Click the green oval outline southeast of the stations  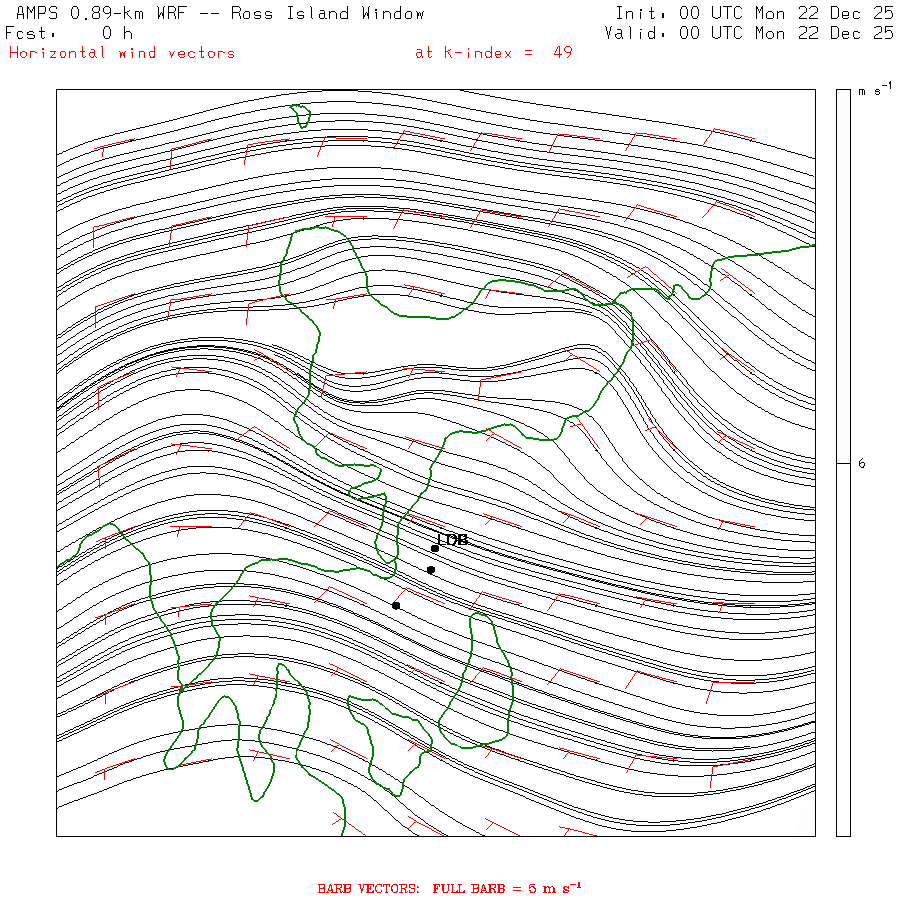[476, 682]
